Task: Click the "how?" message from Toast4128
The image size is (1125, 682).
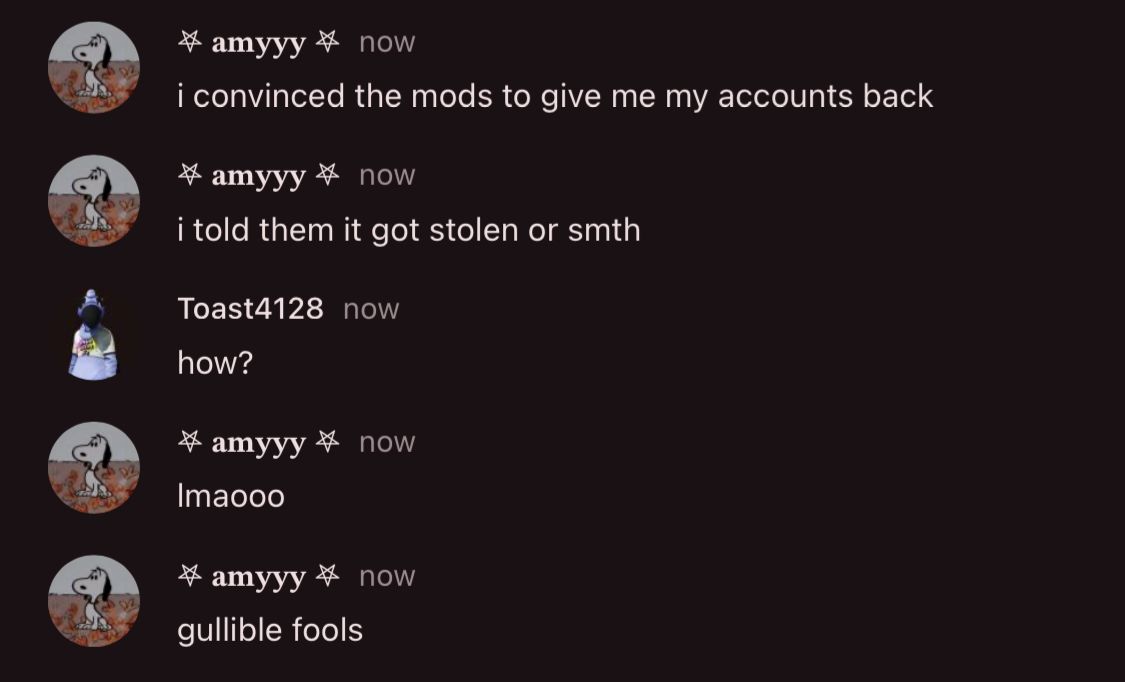Action: [215, 363]
